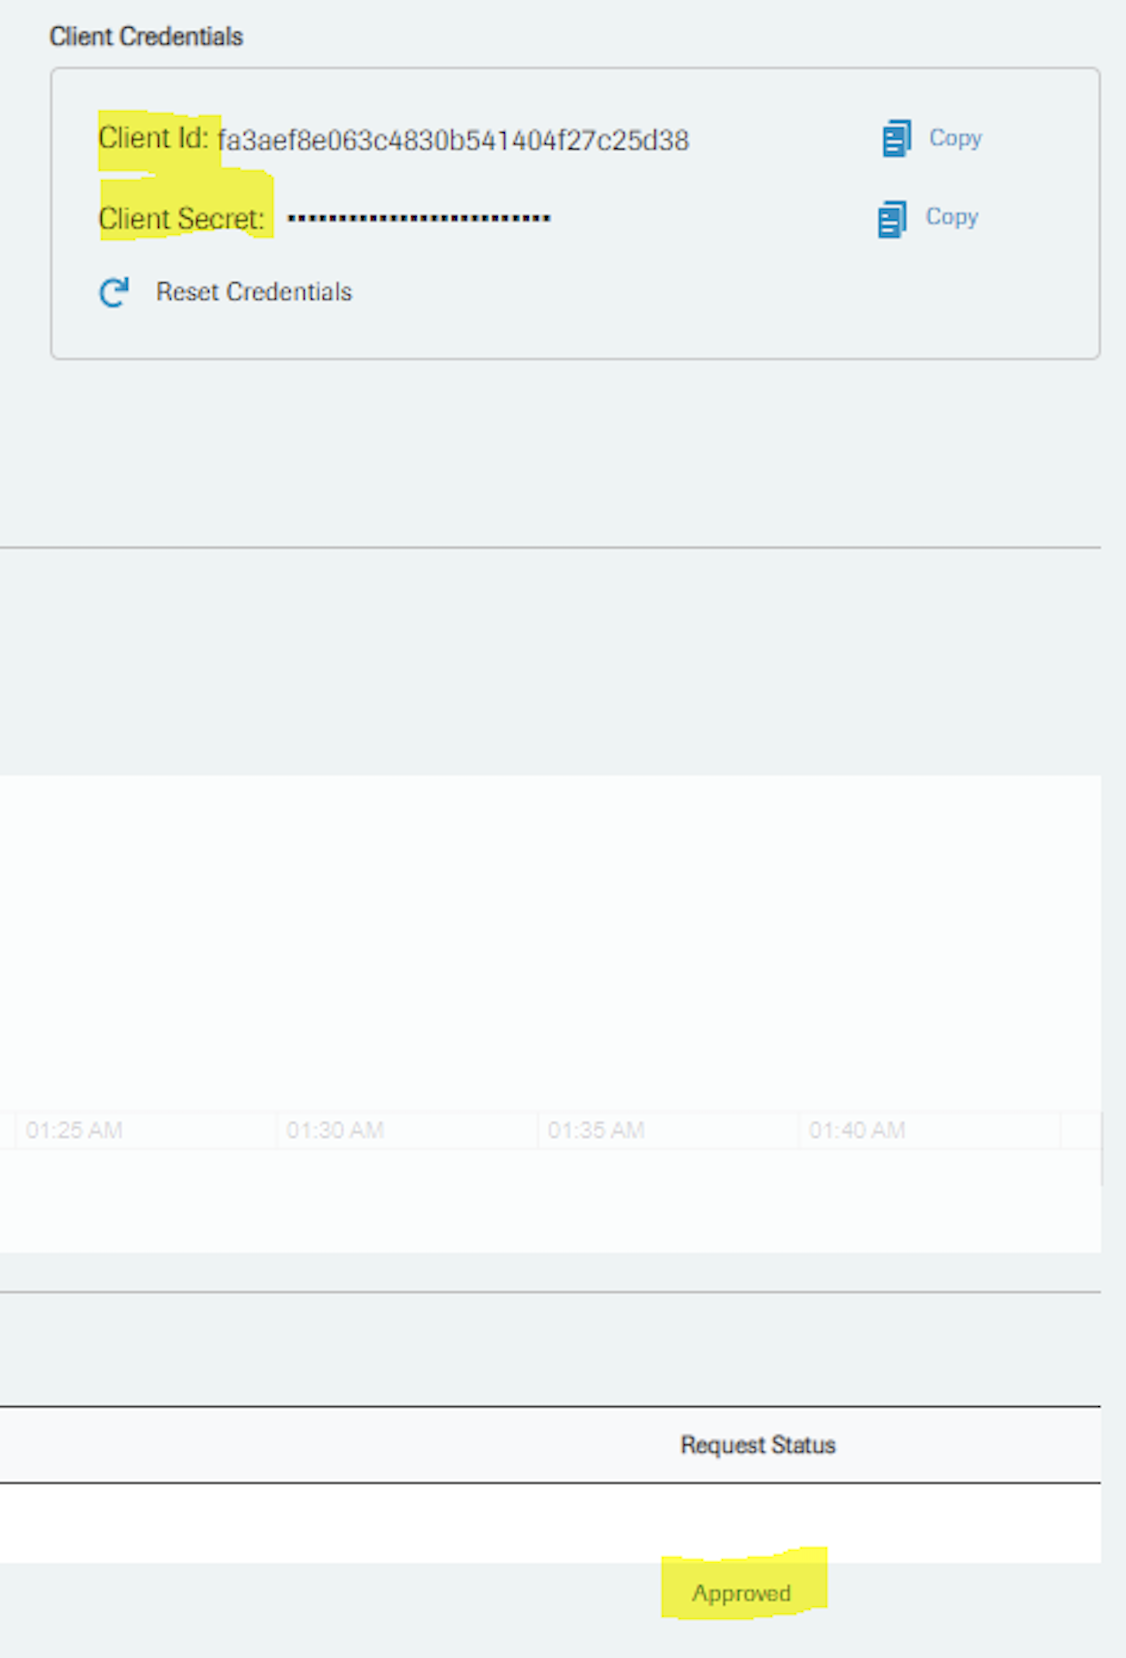Image resolution: width=1126 pixels, height=1658 pixels.
Task: Click the 01:30 AM chart time label
Action: (x=335, y=1131)
